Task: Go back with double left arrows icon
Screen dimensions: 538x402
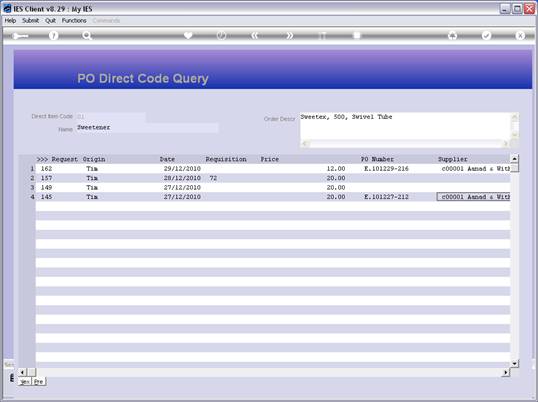Action: click(x=255, y=35)
